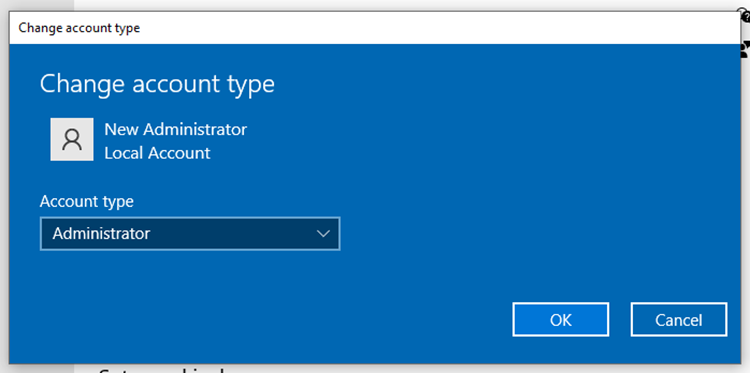Click the people feedback icon behind the dialog
This screenshot has width=750, height=373.
(745, 50)
